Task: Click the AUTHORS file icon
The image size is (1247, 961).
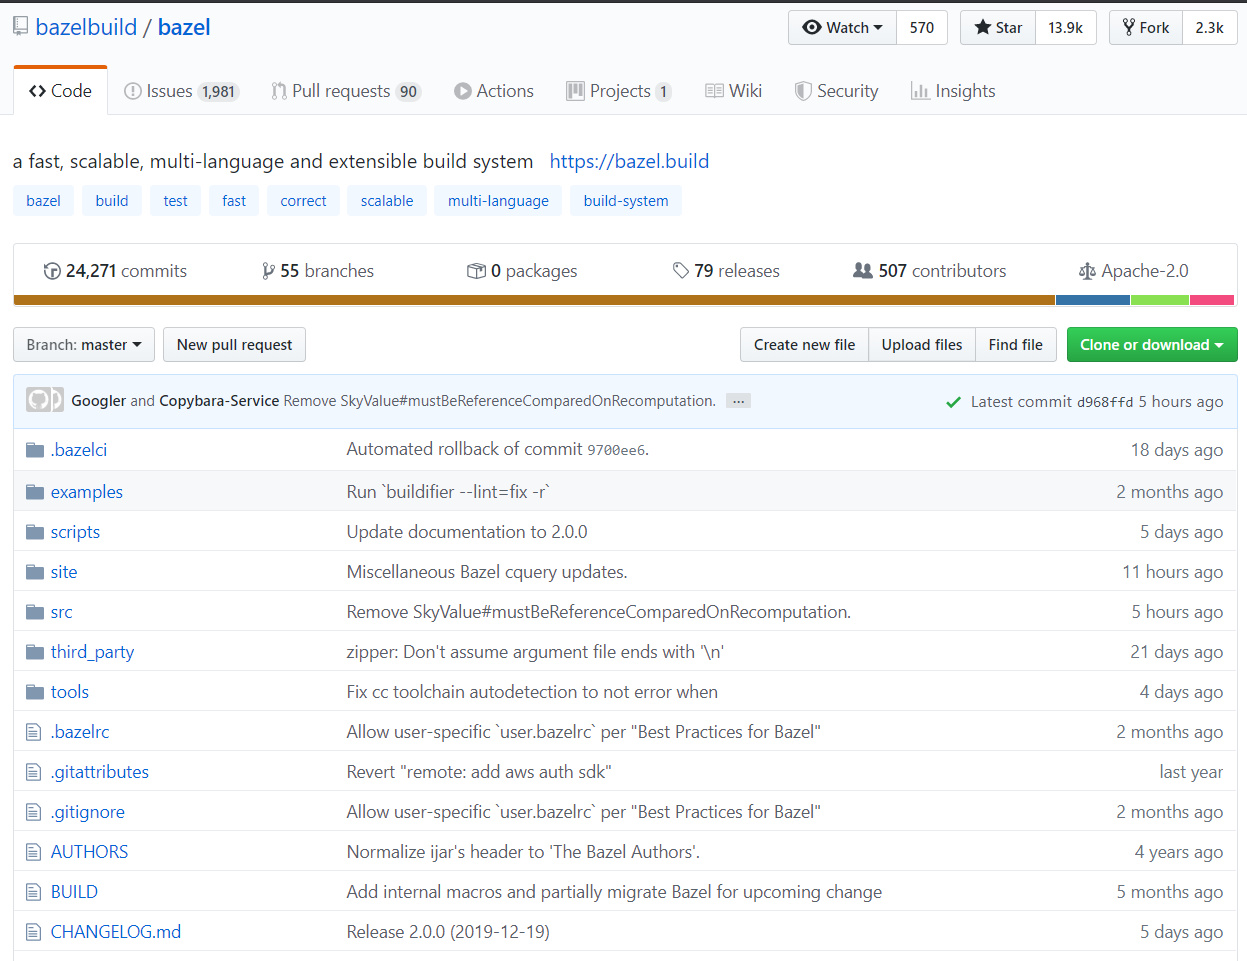Action: (34, 852)
